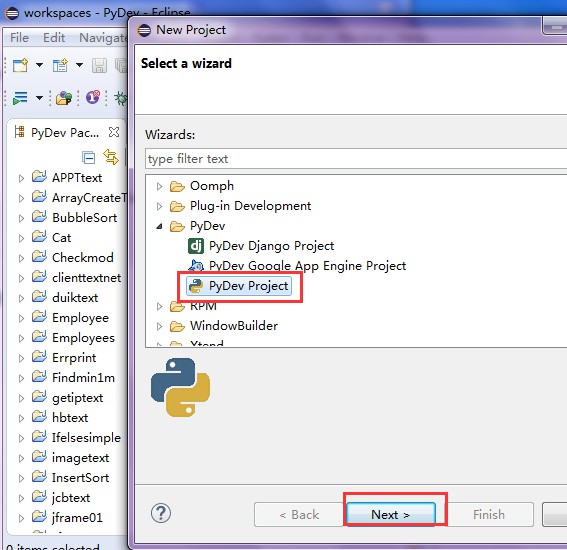This screenshot has width=567, height=550.
Task: Click the run list toolbar icon
Action: pyautogui.click(x=20, y=98)
